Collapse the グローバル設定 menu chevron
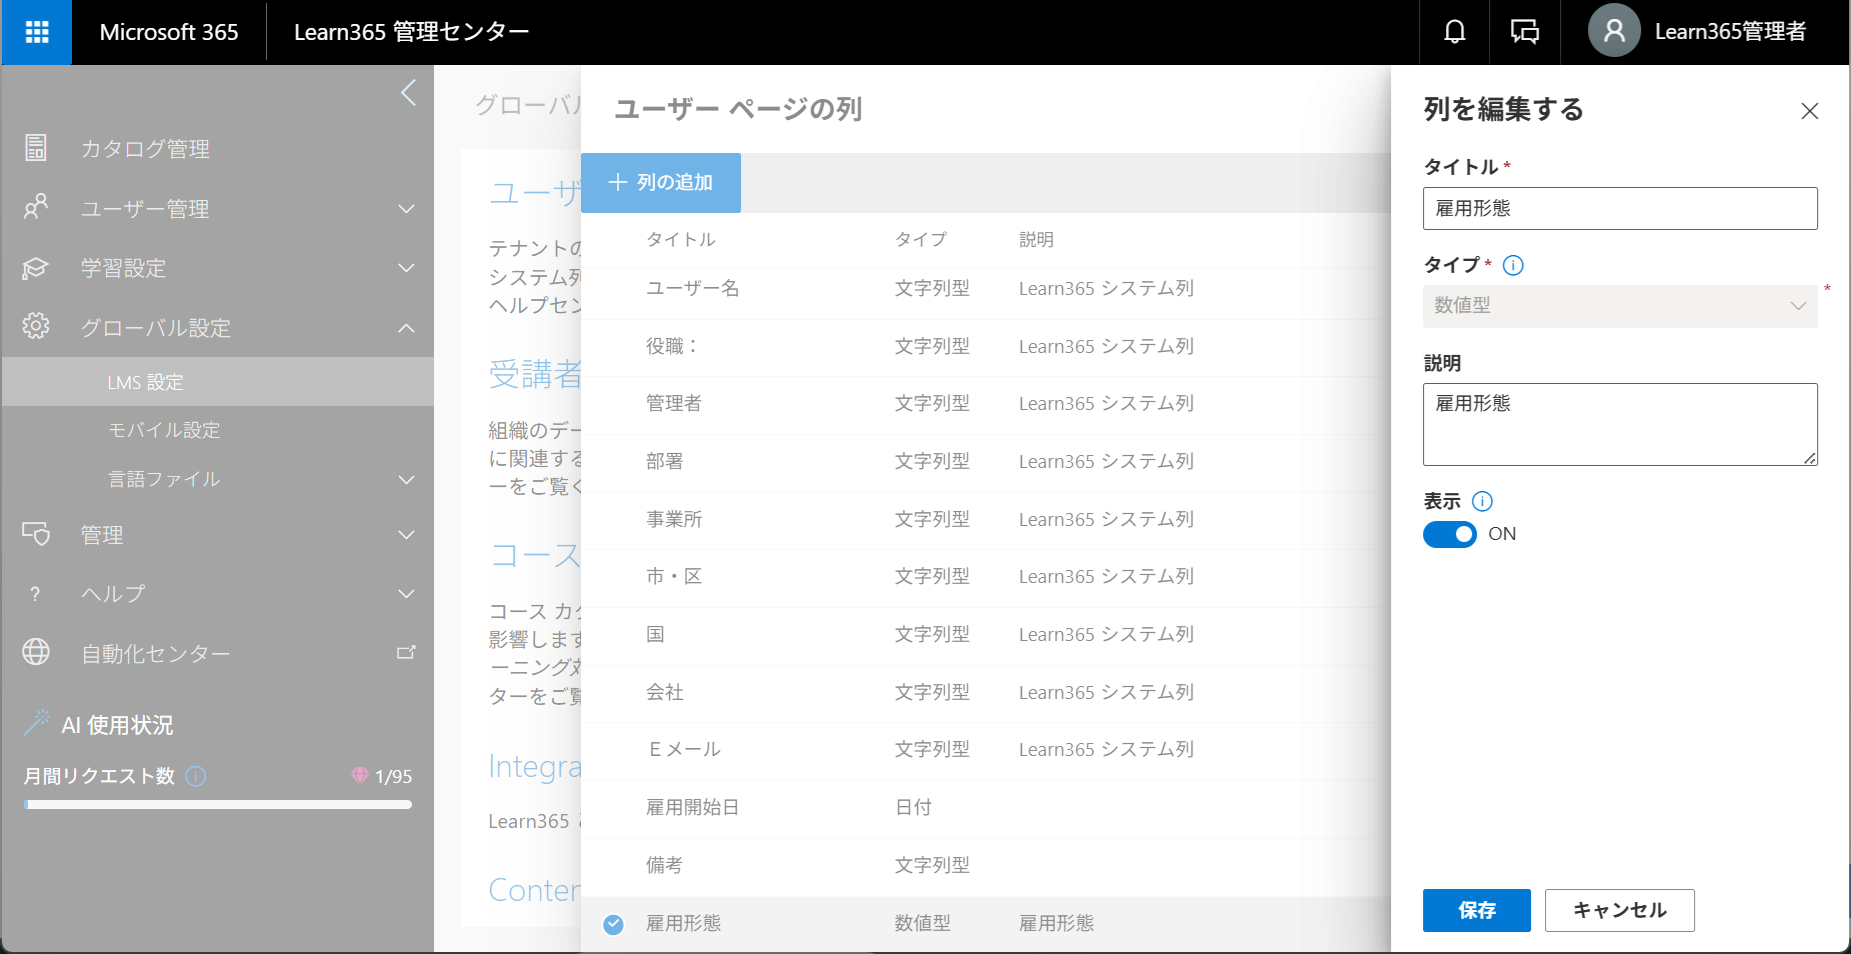Image resolution: width=1851 pixels, height=954 pixels. [x=406, y=328]
